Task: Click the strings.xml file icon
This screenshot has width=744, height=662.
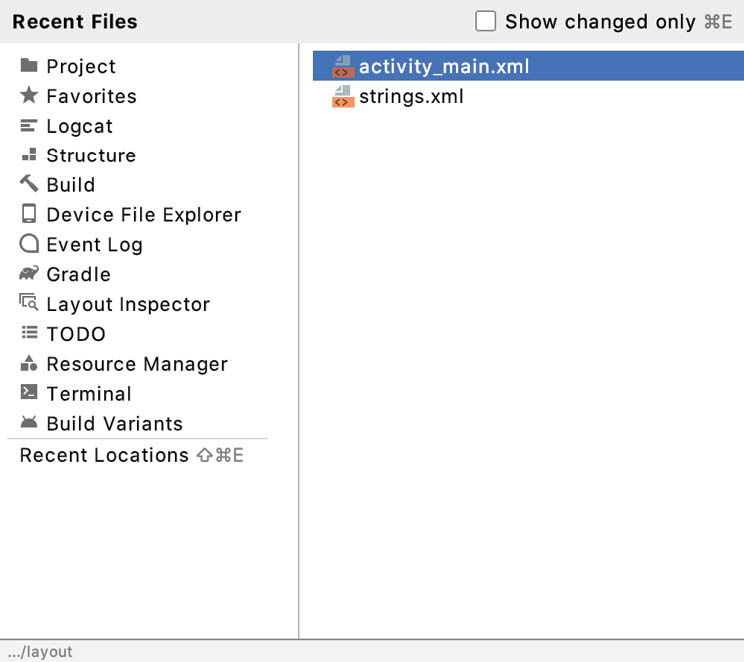Action: pyautogui.click(x=343, y=97)
